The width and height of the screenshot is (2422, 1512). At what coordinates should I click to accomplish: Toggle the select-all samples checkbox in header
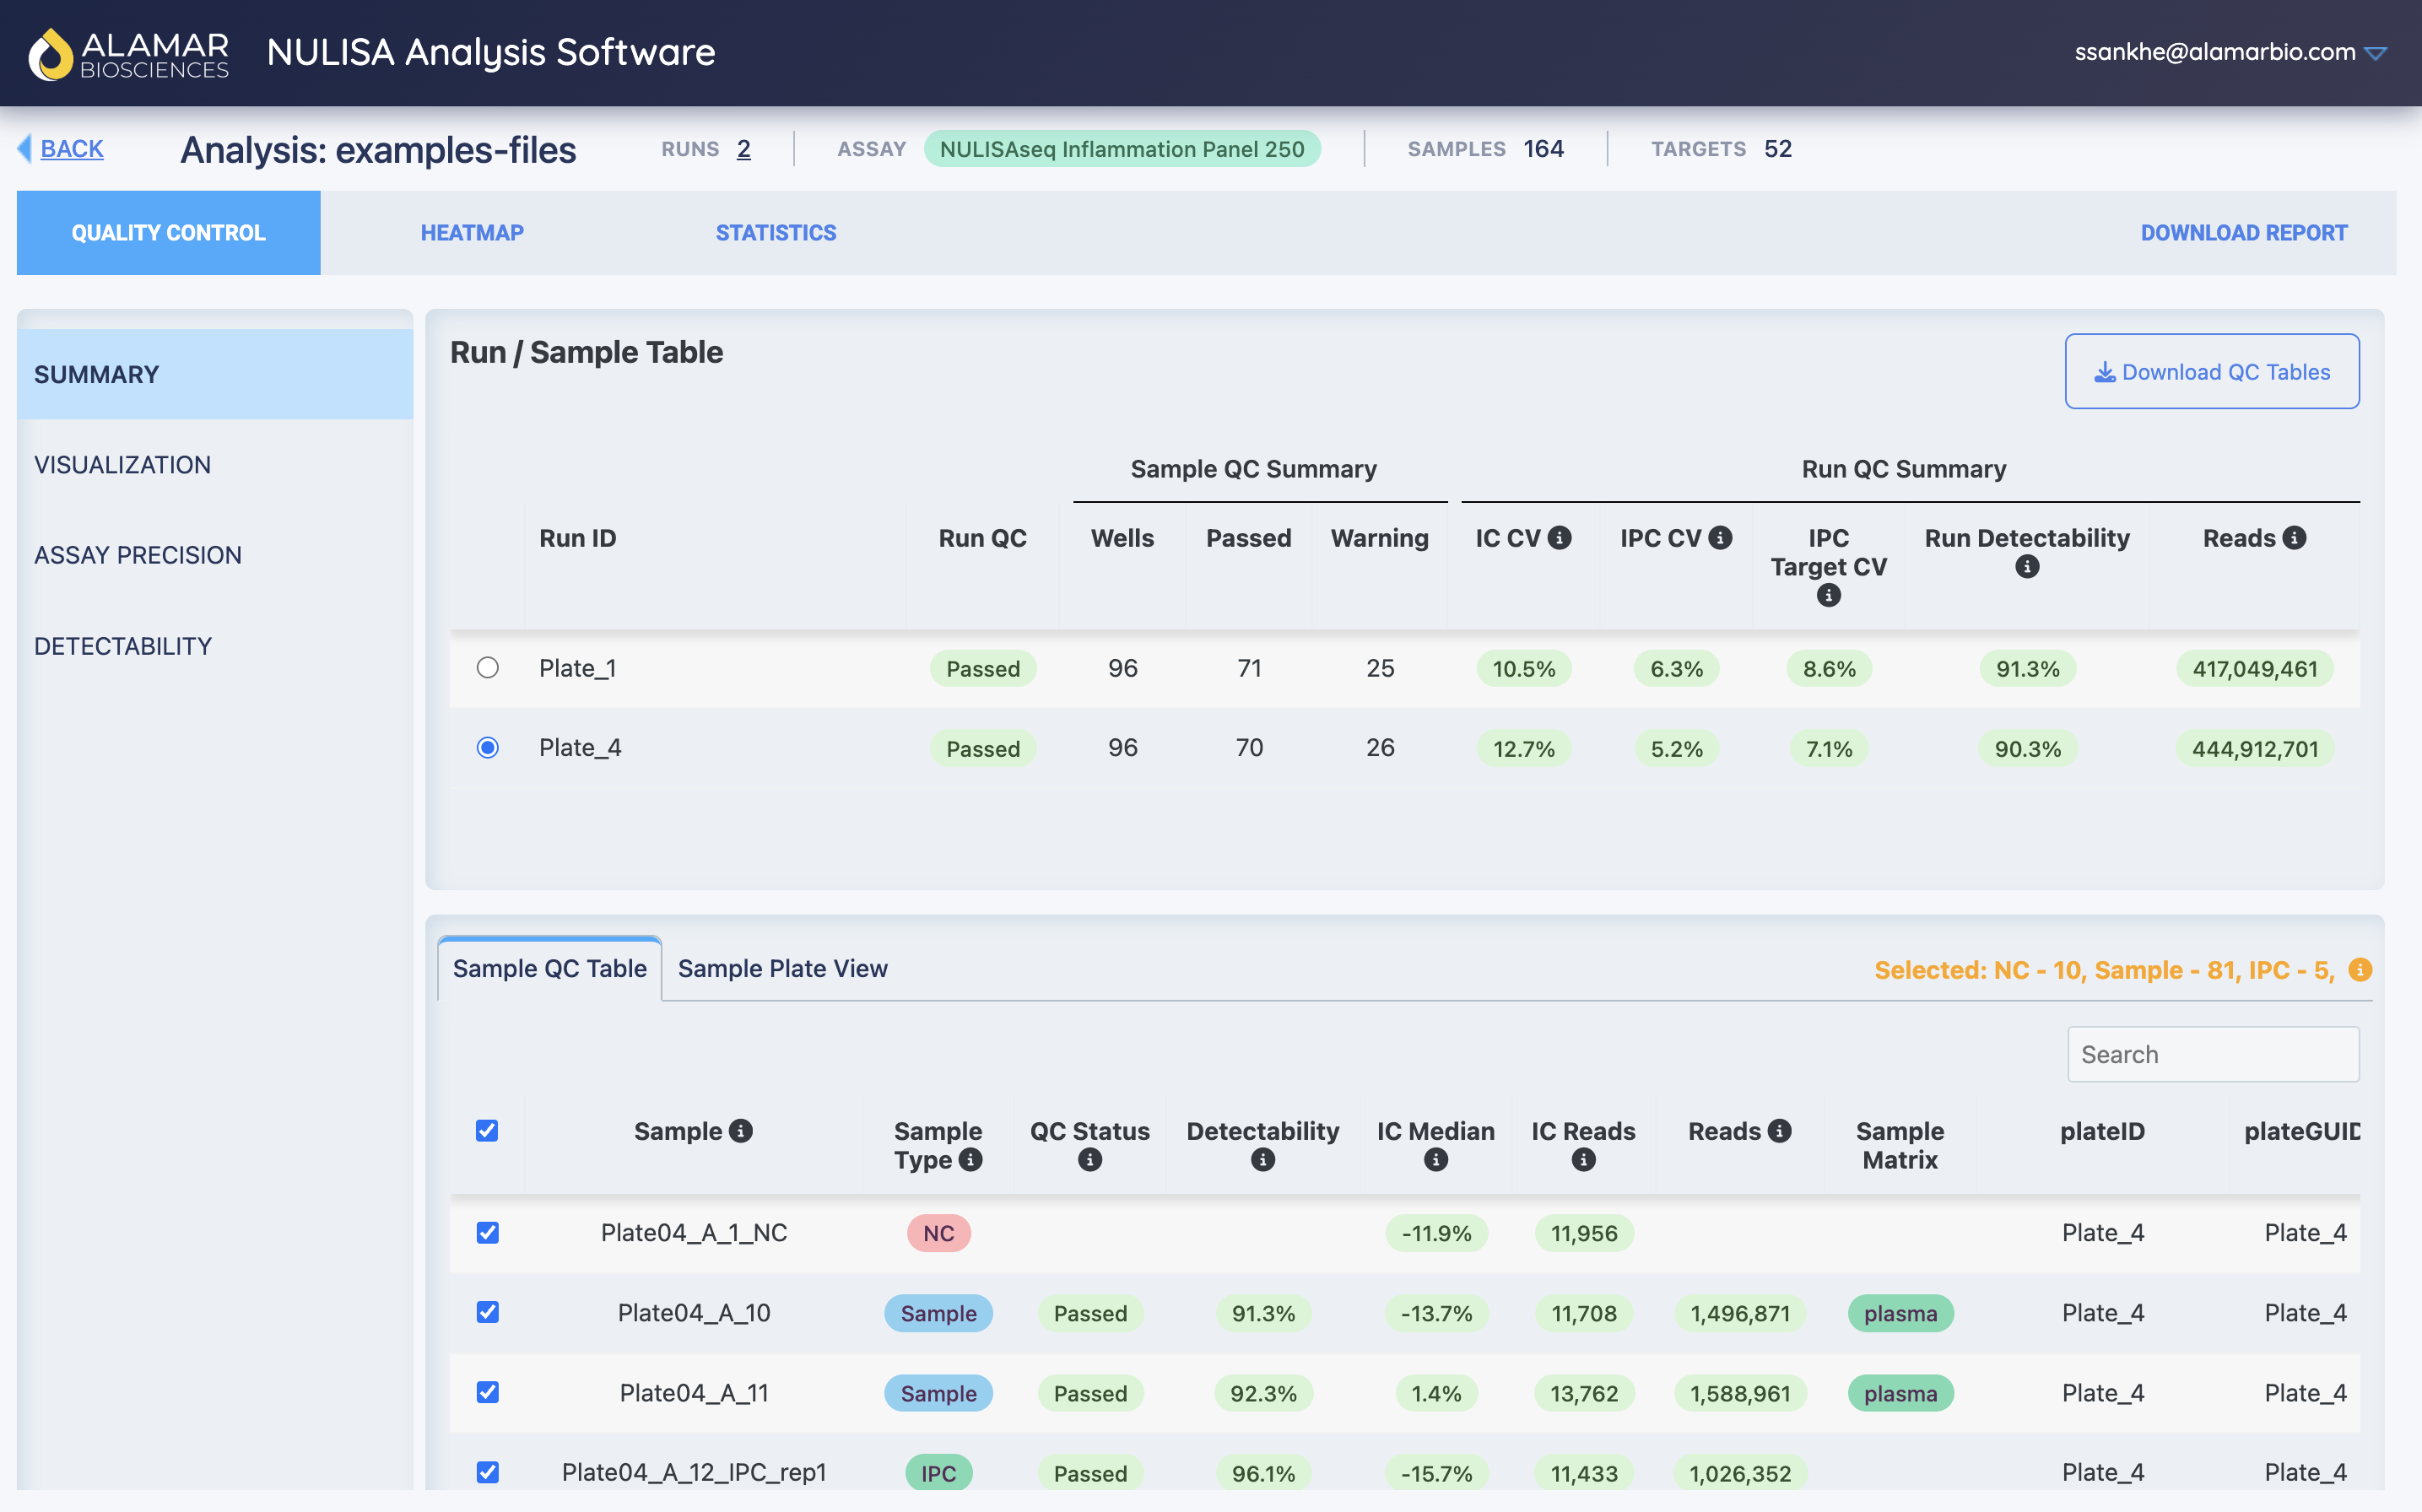point(487,1131)
